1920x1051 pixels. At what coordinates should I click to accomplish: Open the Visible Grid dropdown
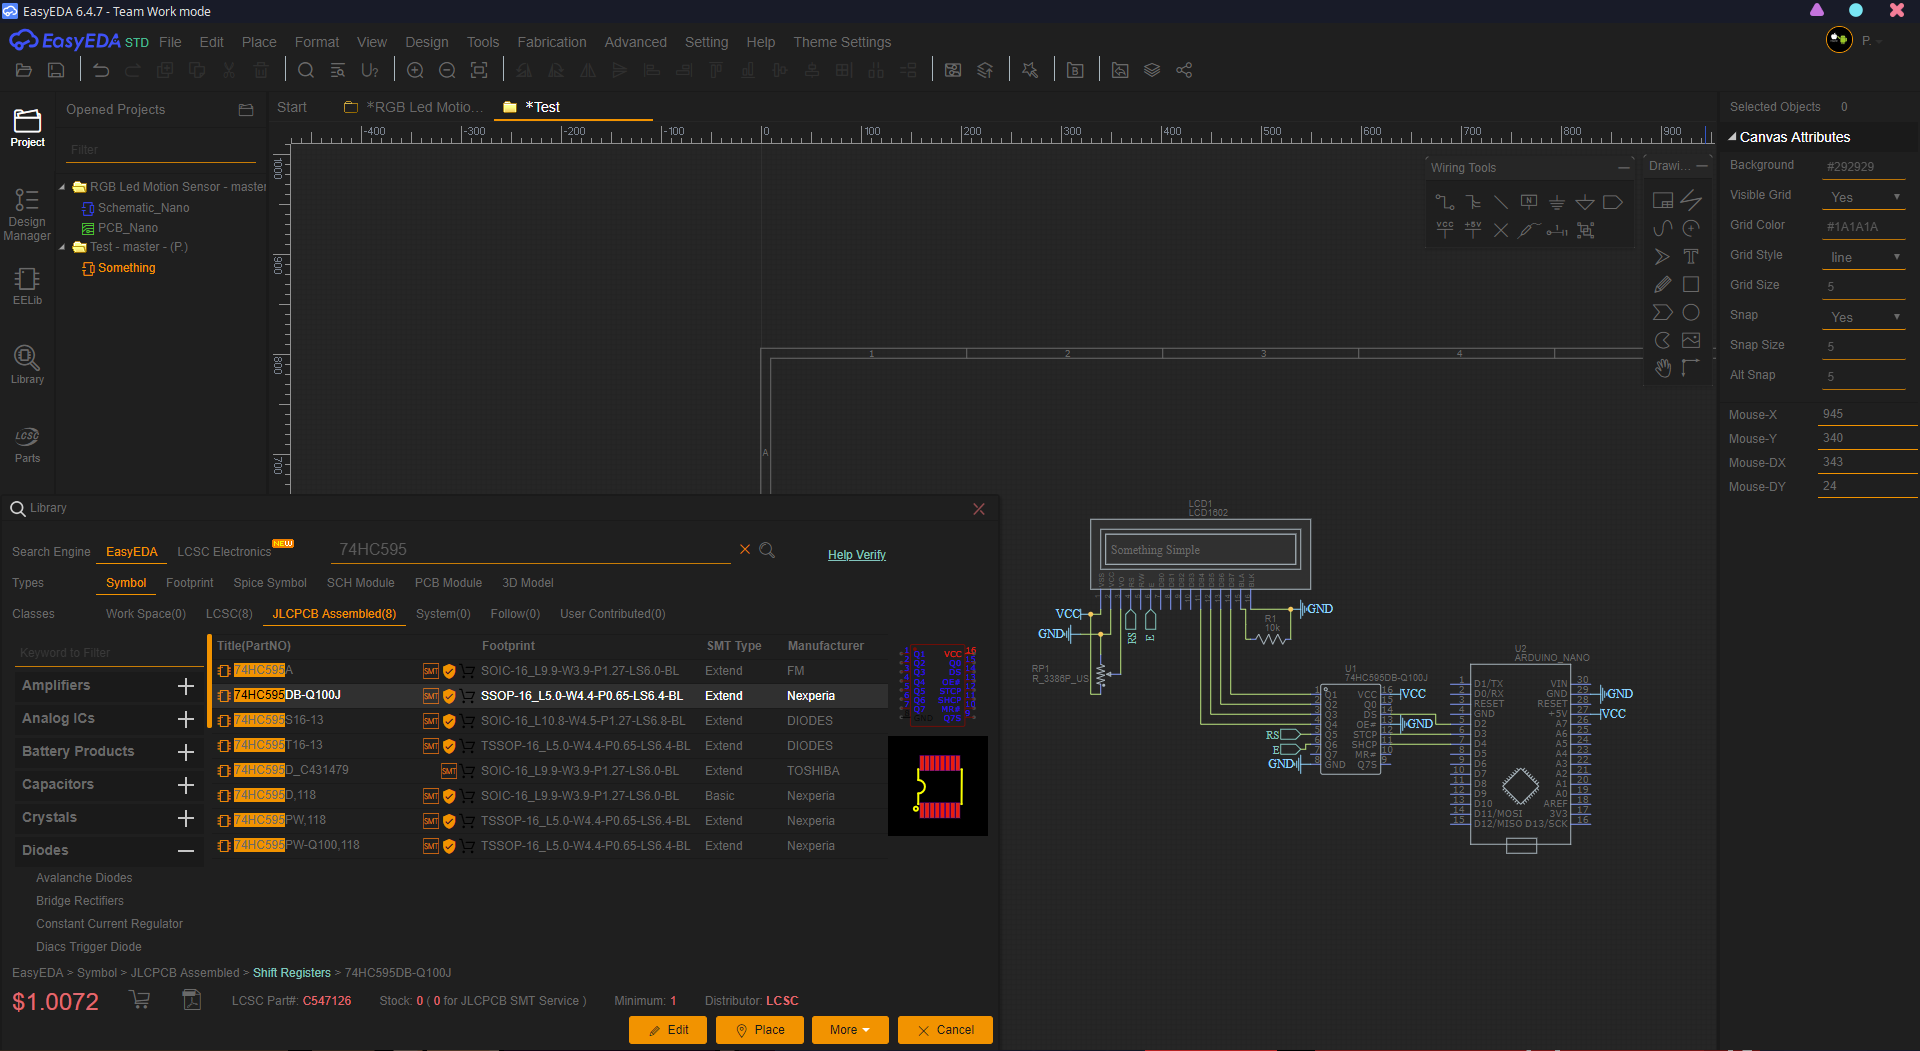[1864, 197]
